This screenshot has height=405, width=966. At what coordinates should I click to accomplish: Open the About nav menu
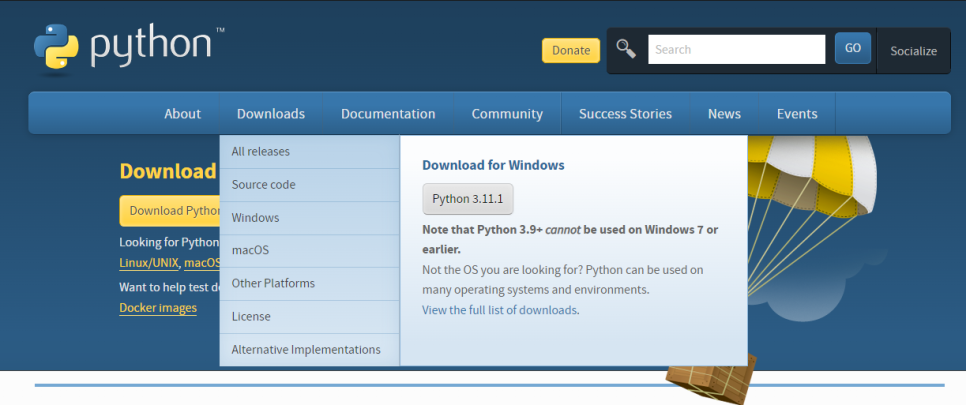point(182,113)
